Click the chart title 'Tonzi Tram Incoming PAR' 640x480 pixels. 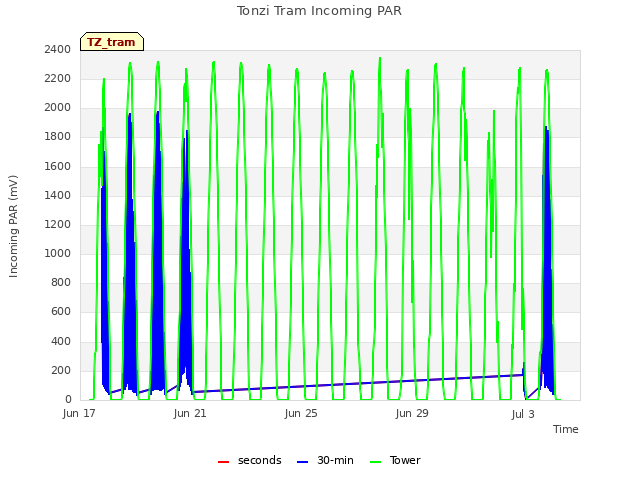319,11
